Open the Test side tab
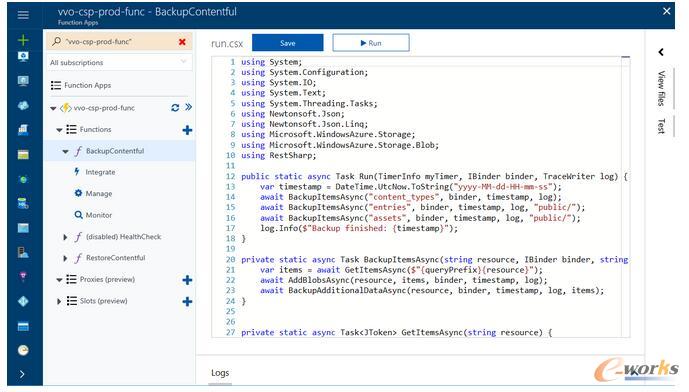 tap(661, 126)
